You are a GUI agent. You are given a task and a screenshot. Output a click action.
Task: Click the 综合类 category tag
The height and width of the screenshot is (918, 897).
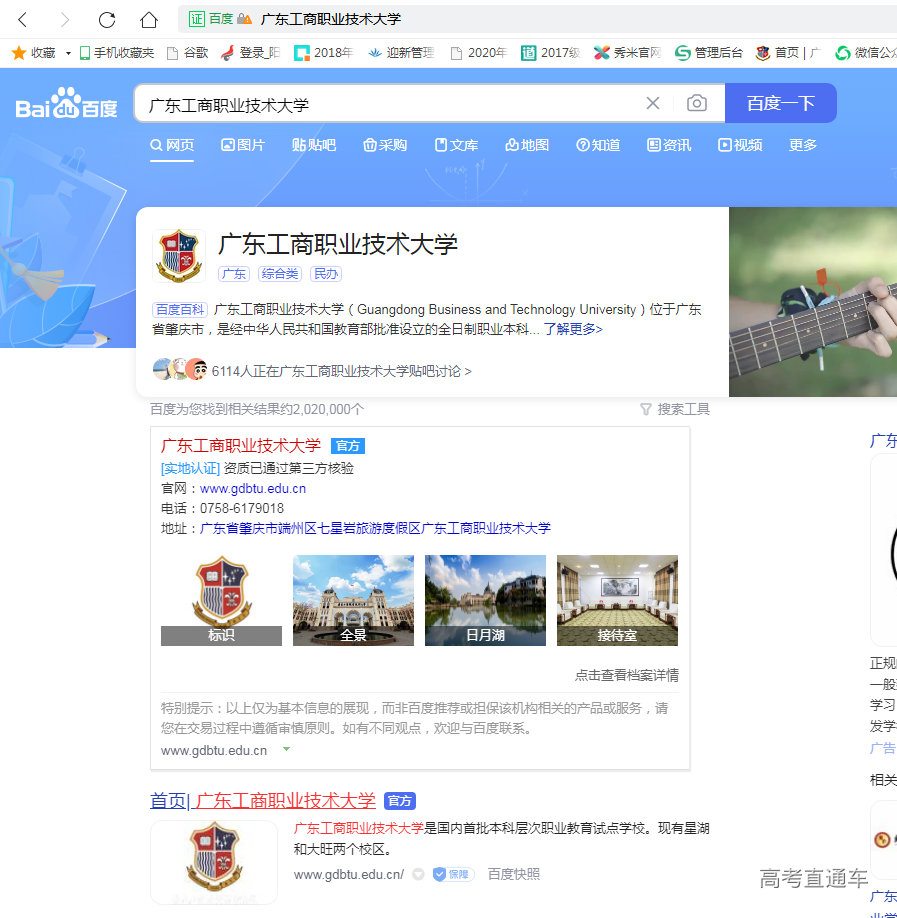pos(279,273)
